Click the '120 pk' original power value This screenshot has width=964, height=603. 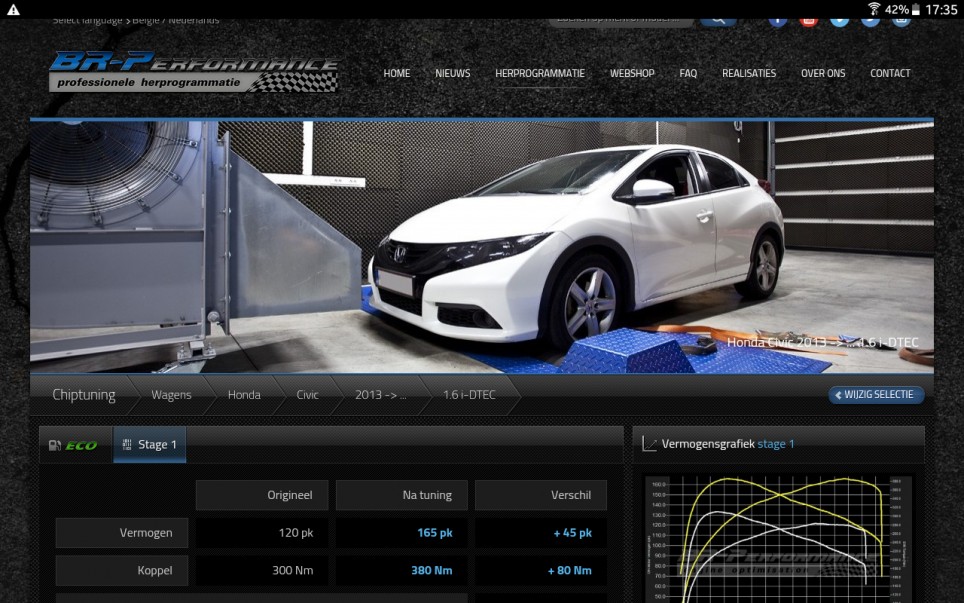pyautogui.click(x=296, y=533)
